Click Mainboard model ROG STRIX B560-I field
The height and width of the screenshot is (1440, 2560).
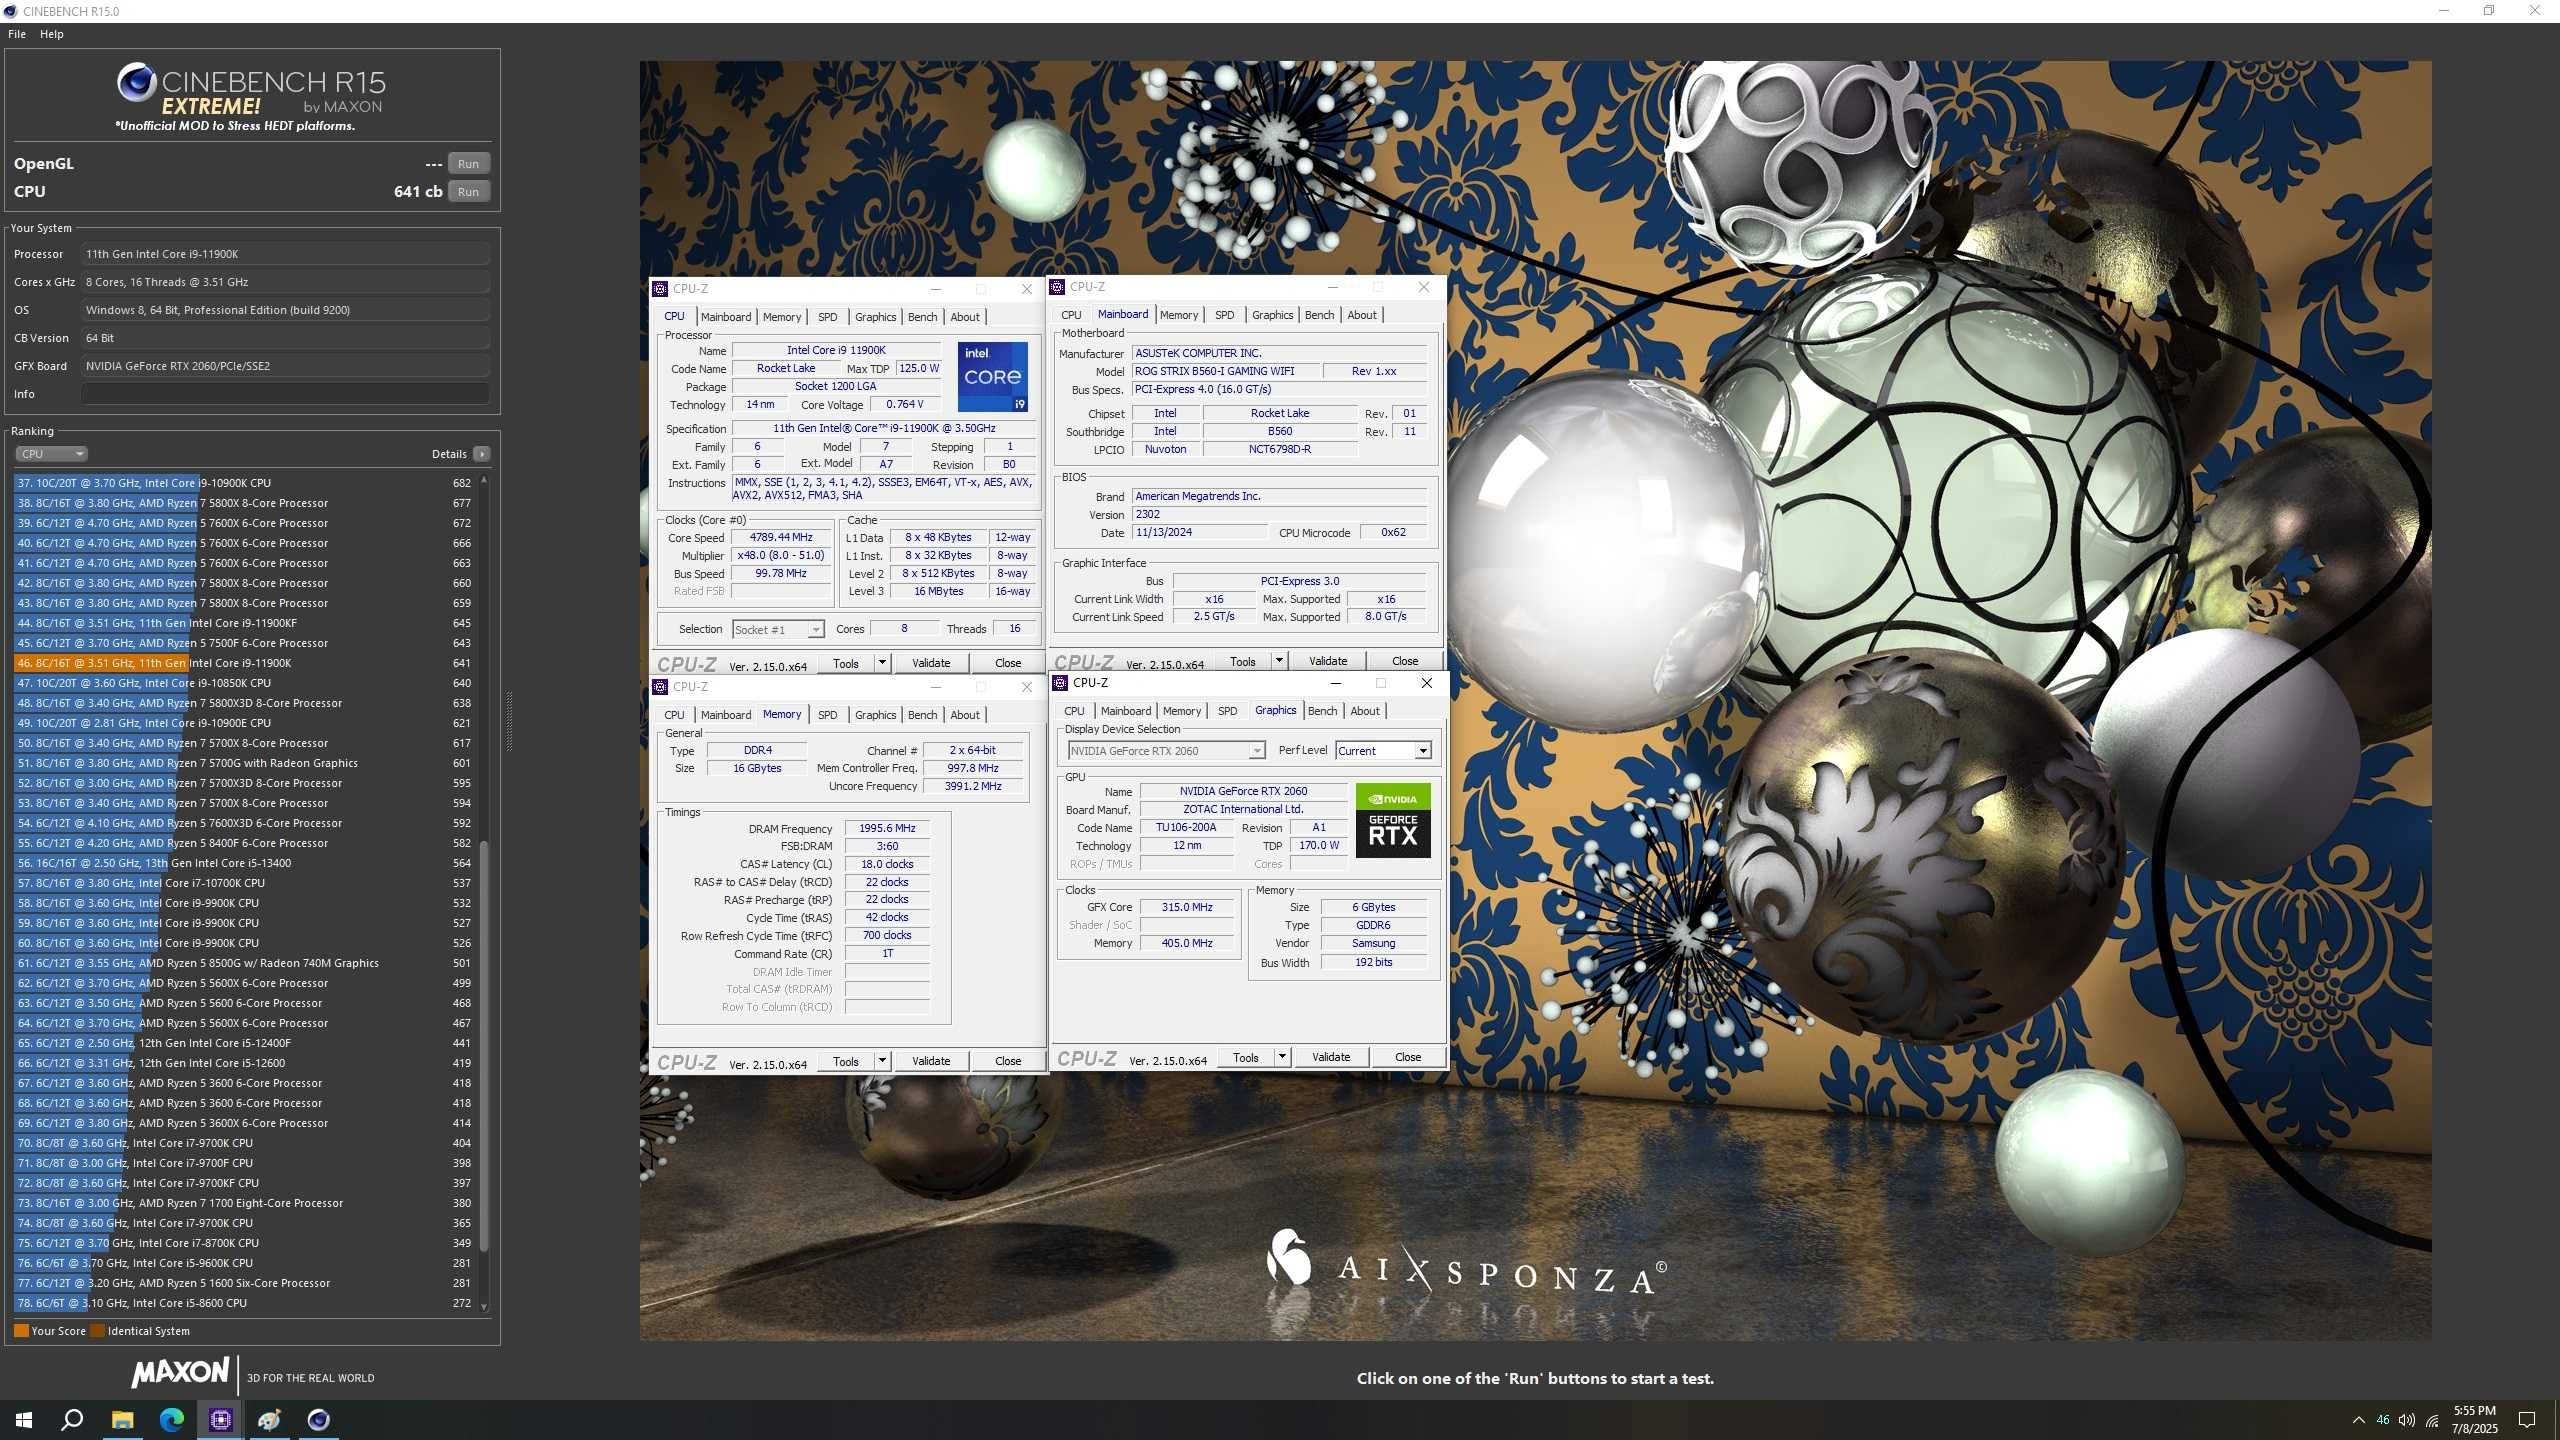[1225, 371]
